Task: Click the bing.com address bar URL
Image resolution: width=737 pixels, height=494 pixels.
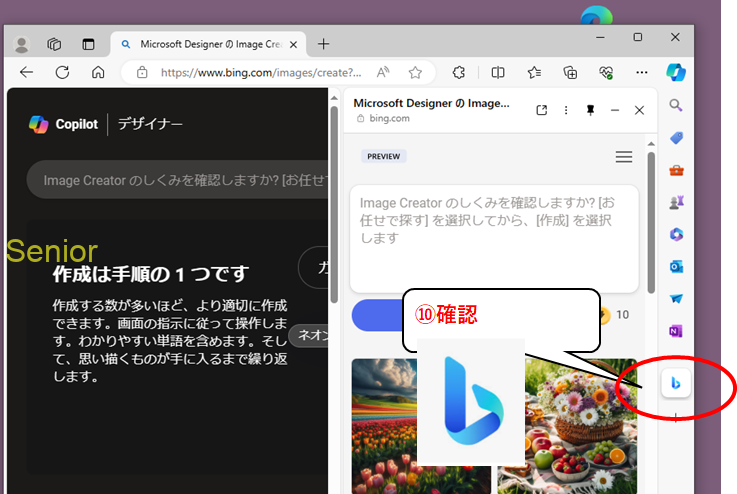Action: pyautogui.click(x=261, y=73)
